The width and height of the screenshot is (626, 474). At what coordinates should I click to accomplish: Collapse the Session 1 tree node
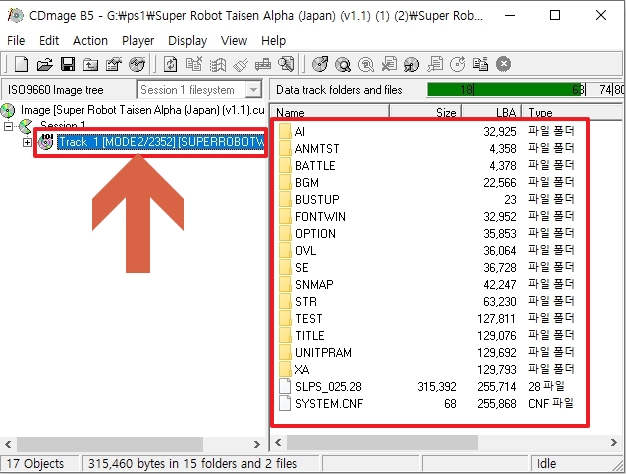tap(8, 126)
